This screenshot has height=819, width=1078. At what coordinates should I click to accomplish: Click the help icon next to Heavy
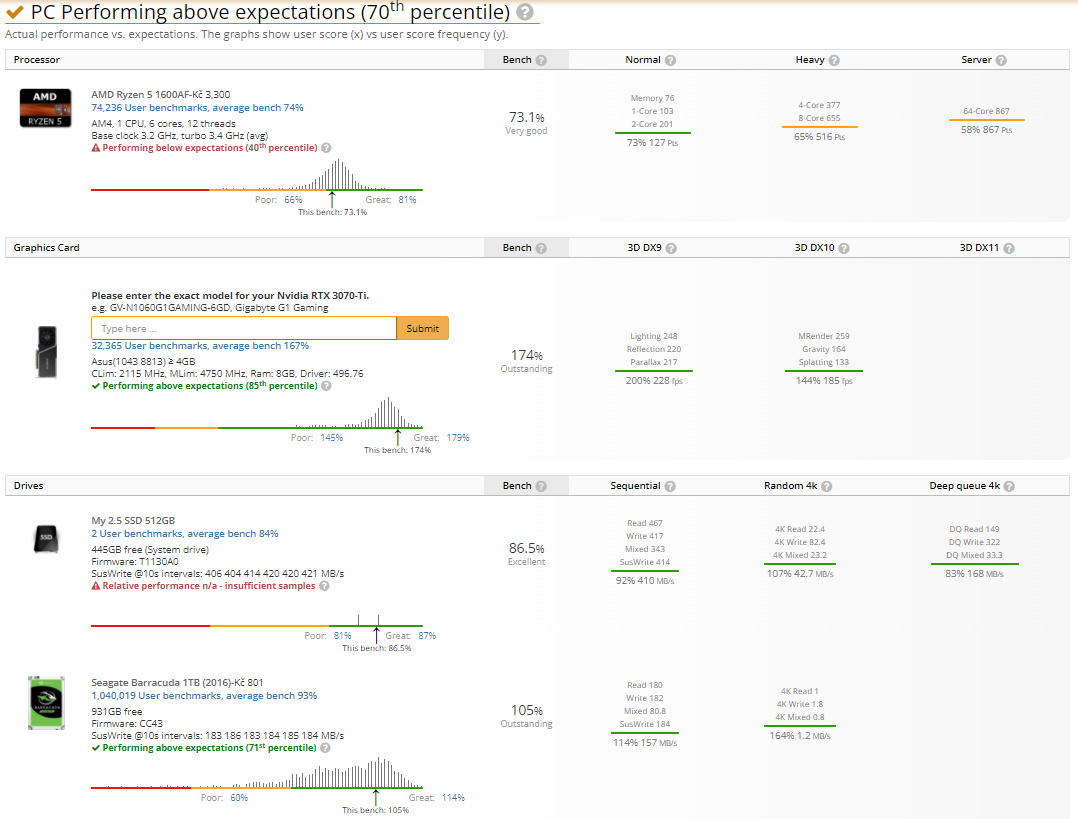tap(834, 61)
